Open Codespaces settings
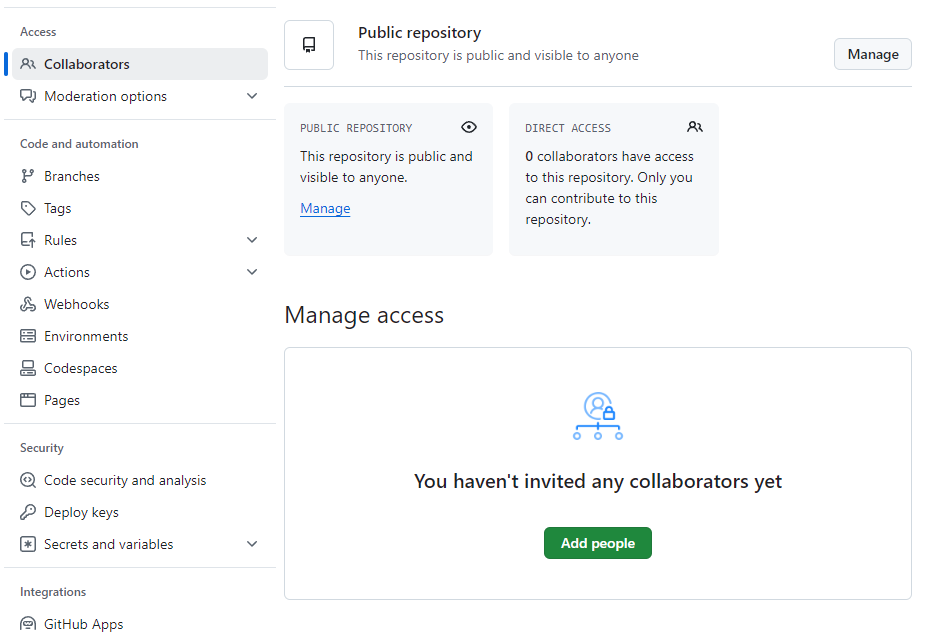Image resolution: width=927 pixels, height=632 pixels. tap(140, 368)
